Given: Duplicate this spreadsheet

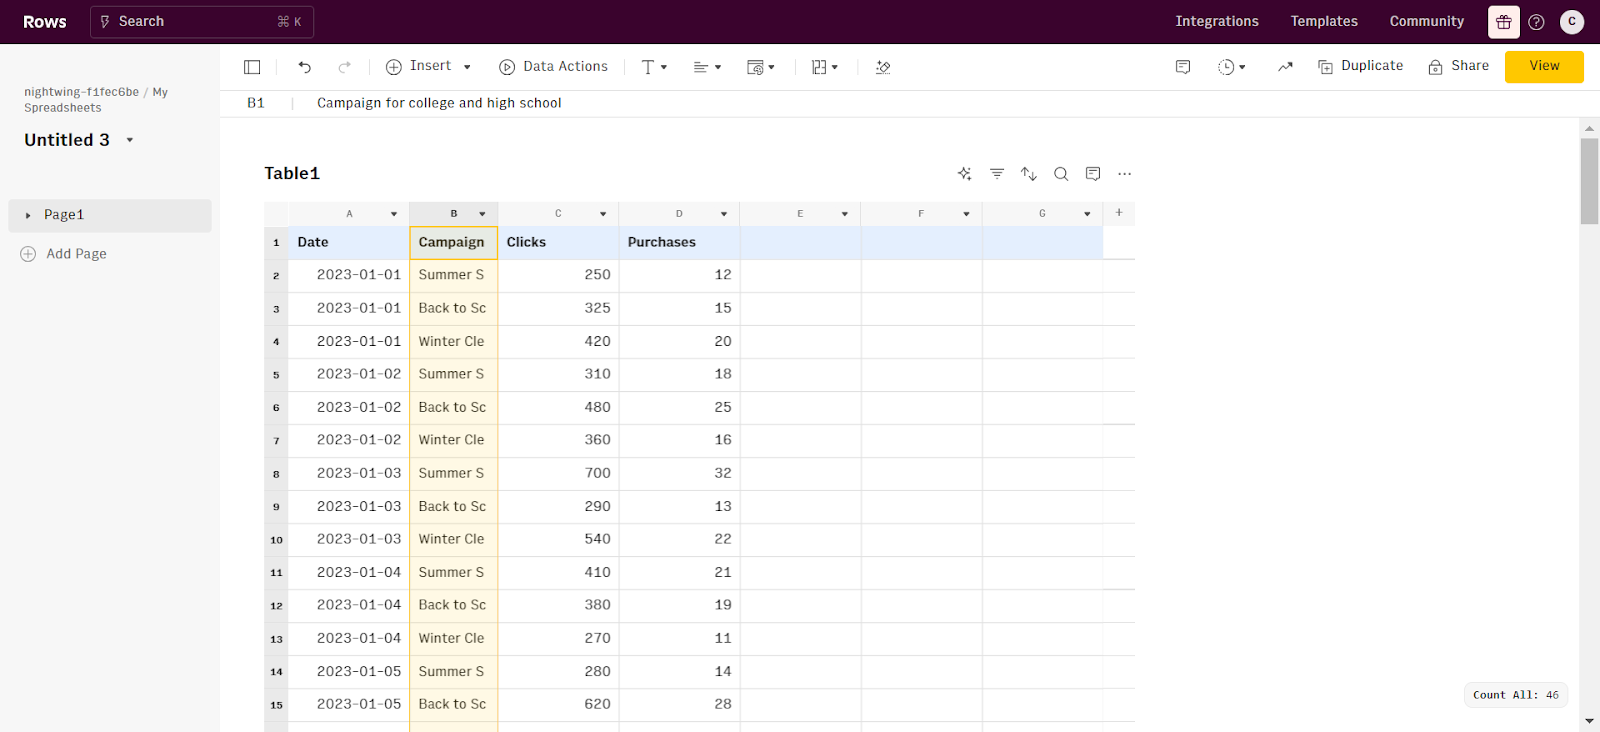Looking at the screenshot, I should coord(1360,66).
